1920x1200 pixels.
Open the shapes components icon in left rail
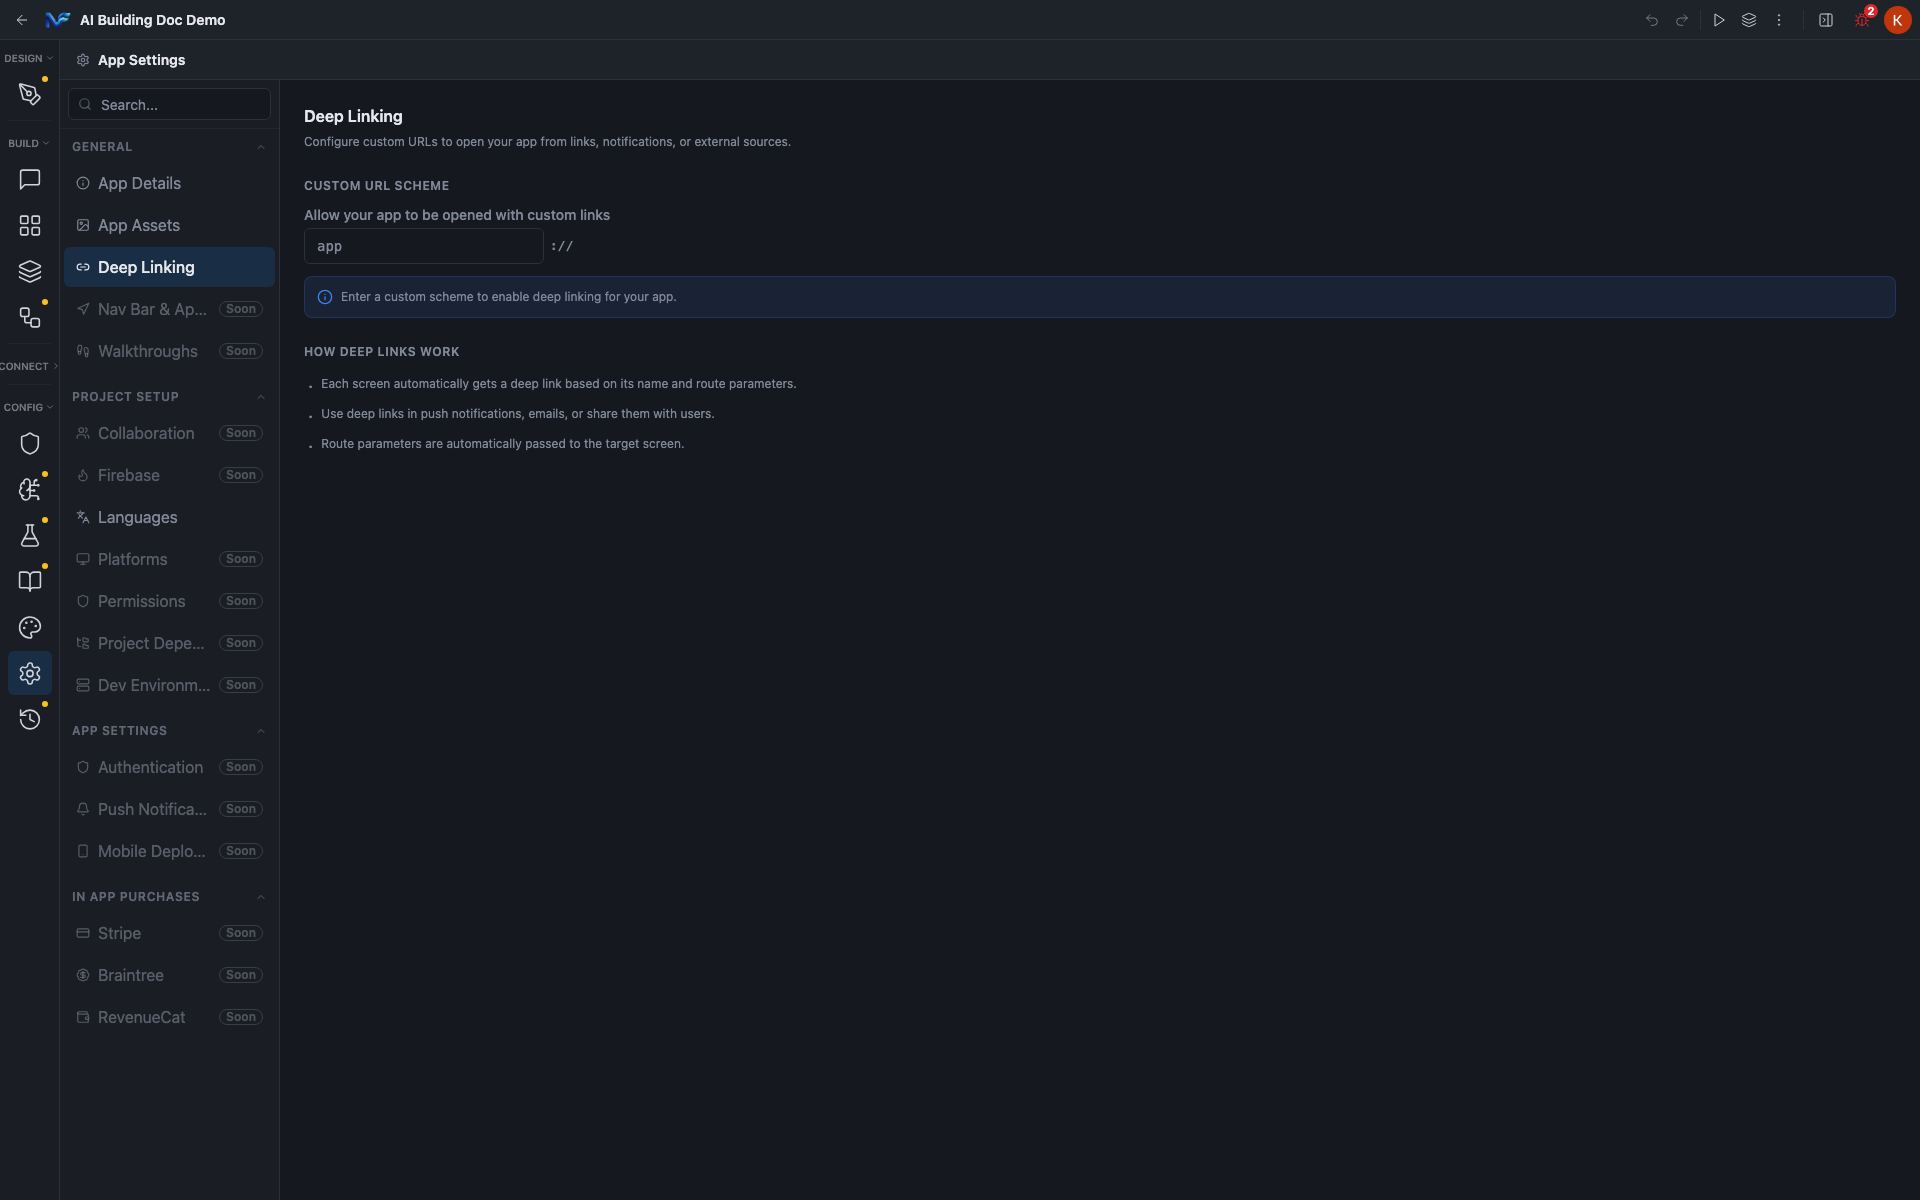(x=30, y=318)
